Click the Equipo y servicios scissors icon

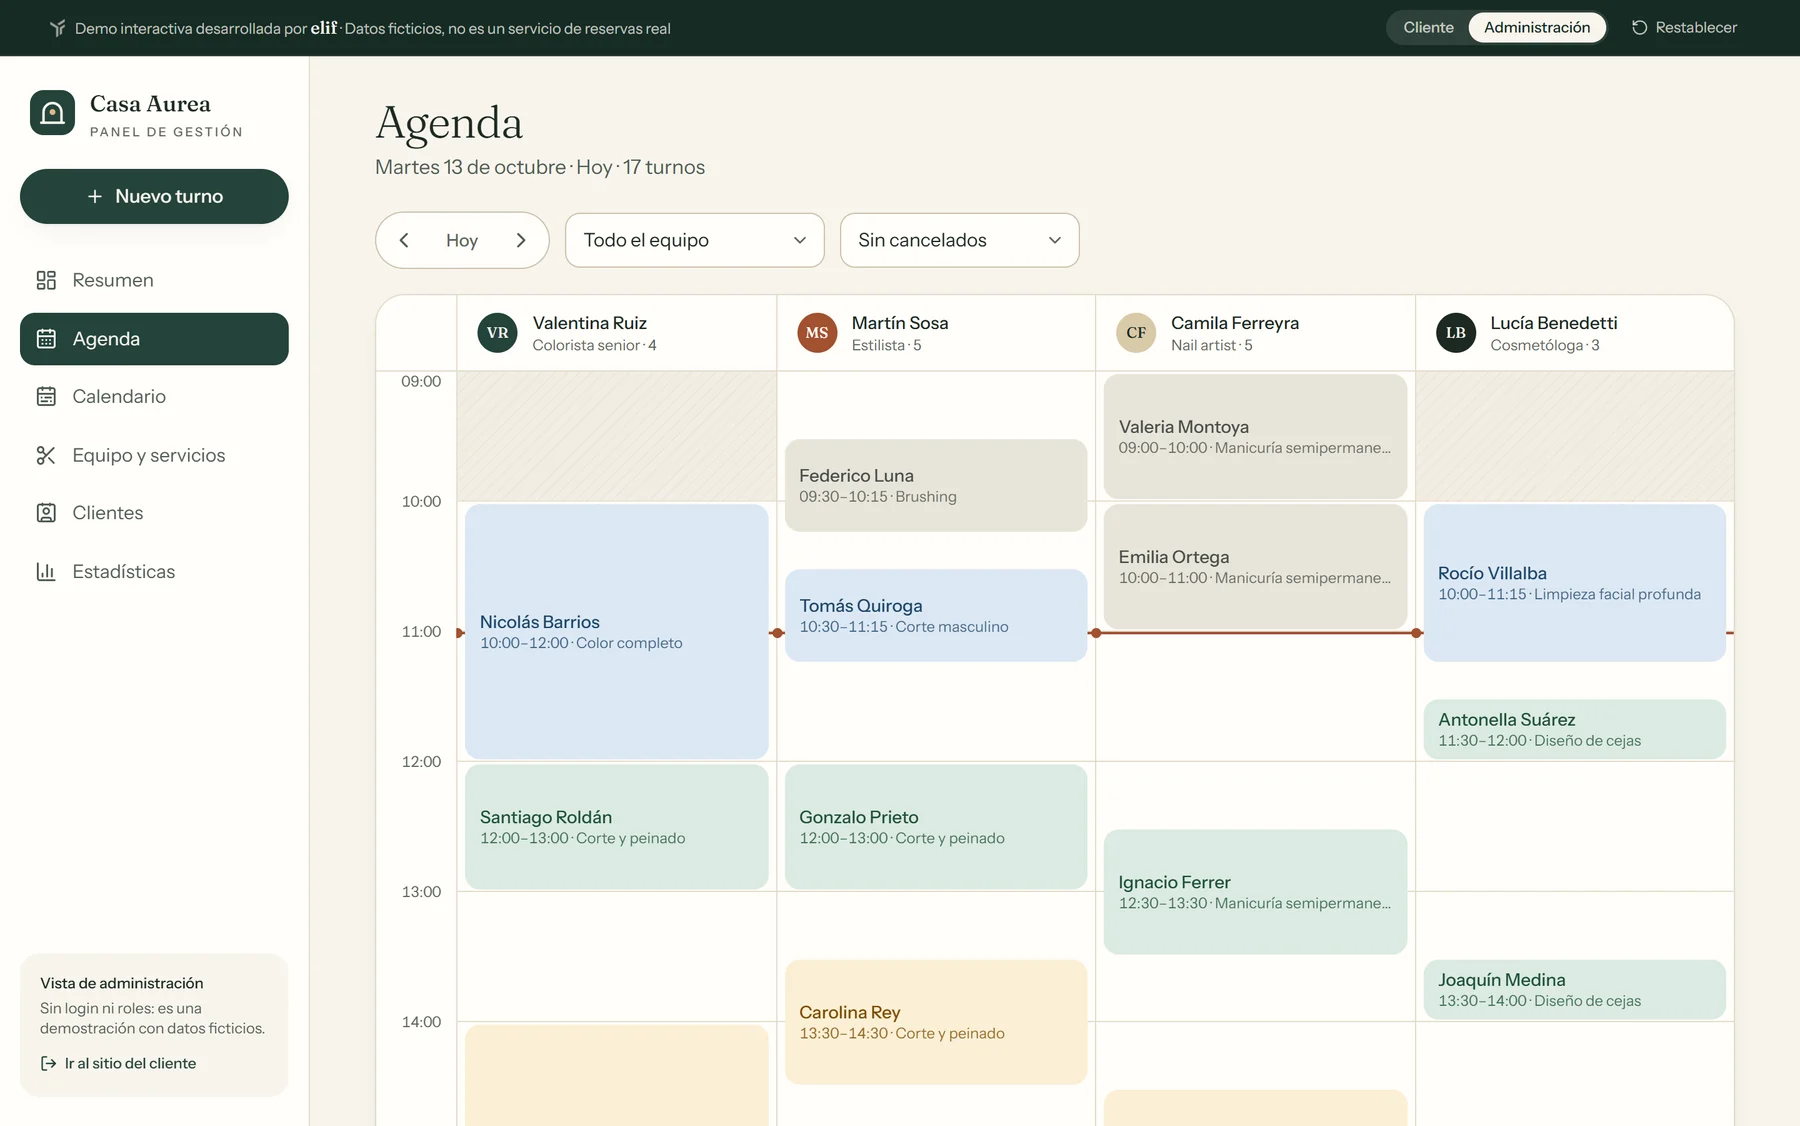46,456
